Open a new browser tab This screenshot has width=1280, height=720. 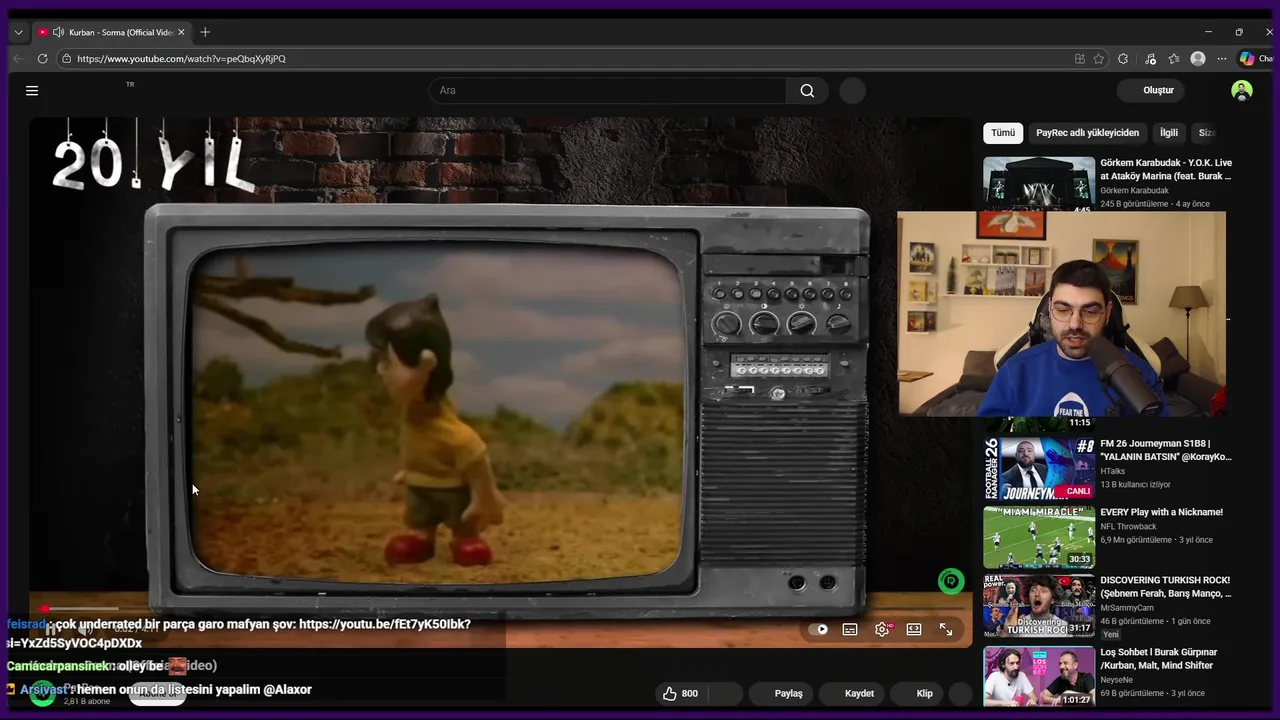pos(205,32)
